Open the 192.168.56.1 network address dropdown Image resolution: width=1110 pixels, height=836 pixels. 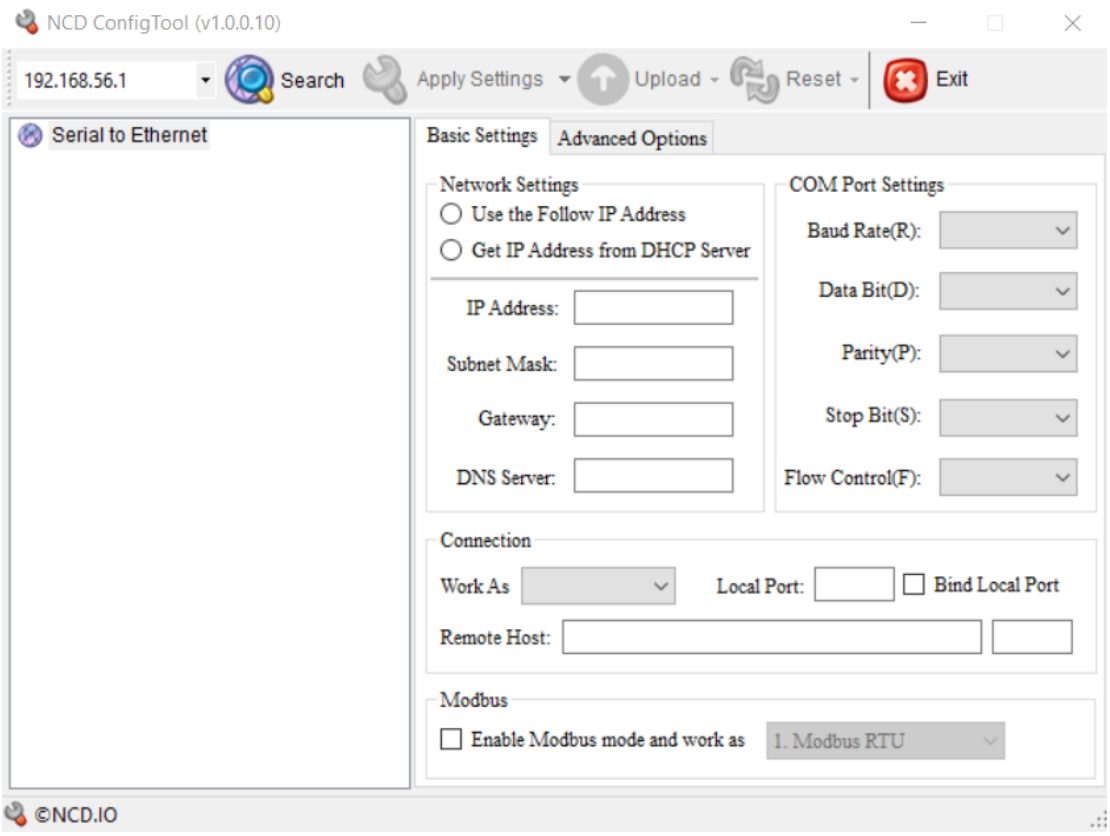click(x=205, y=80)
